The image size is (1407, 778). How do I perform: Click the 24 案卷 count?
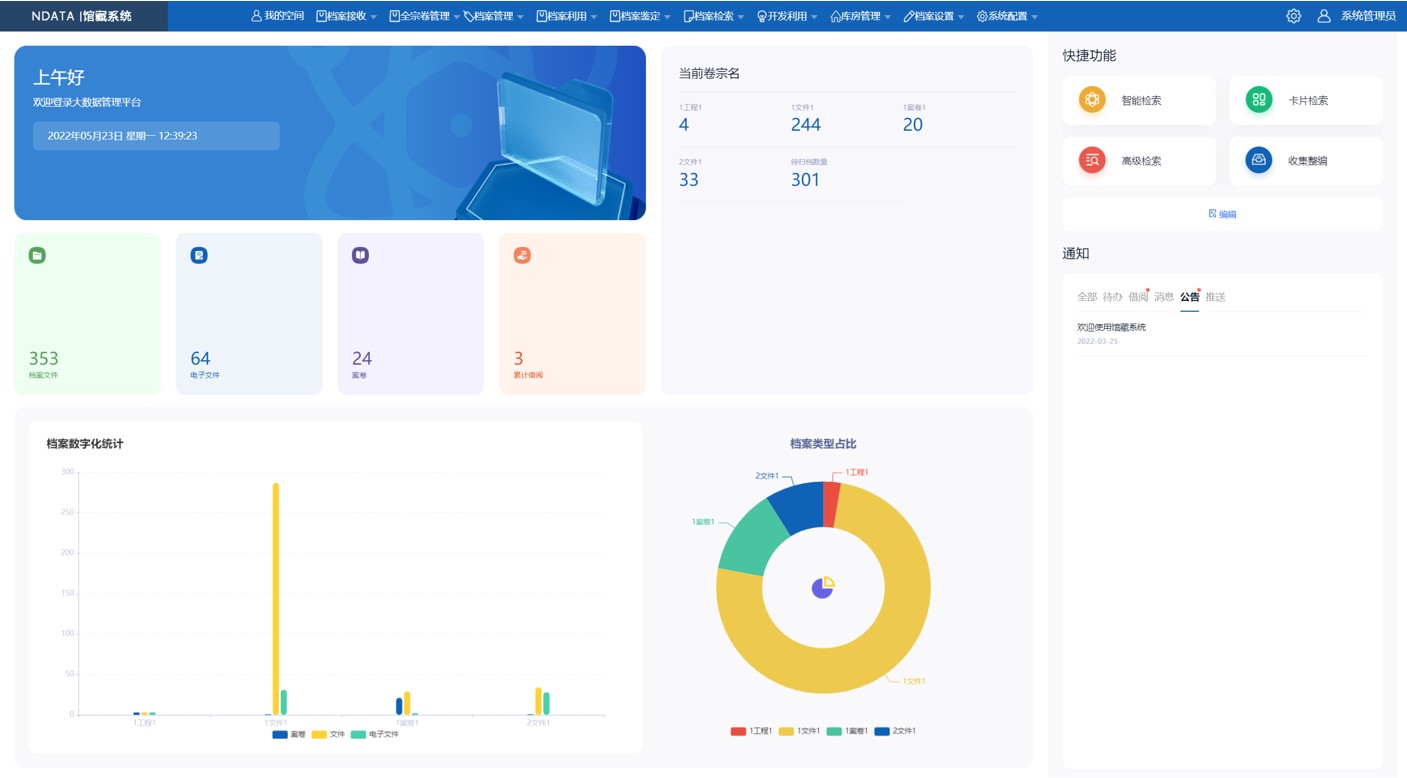pyautogui.click(x=362, y=358)
